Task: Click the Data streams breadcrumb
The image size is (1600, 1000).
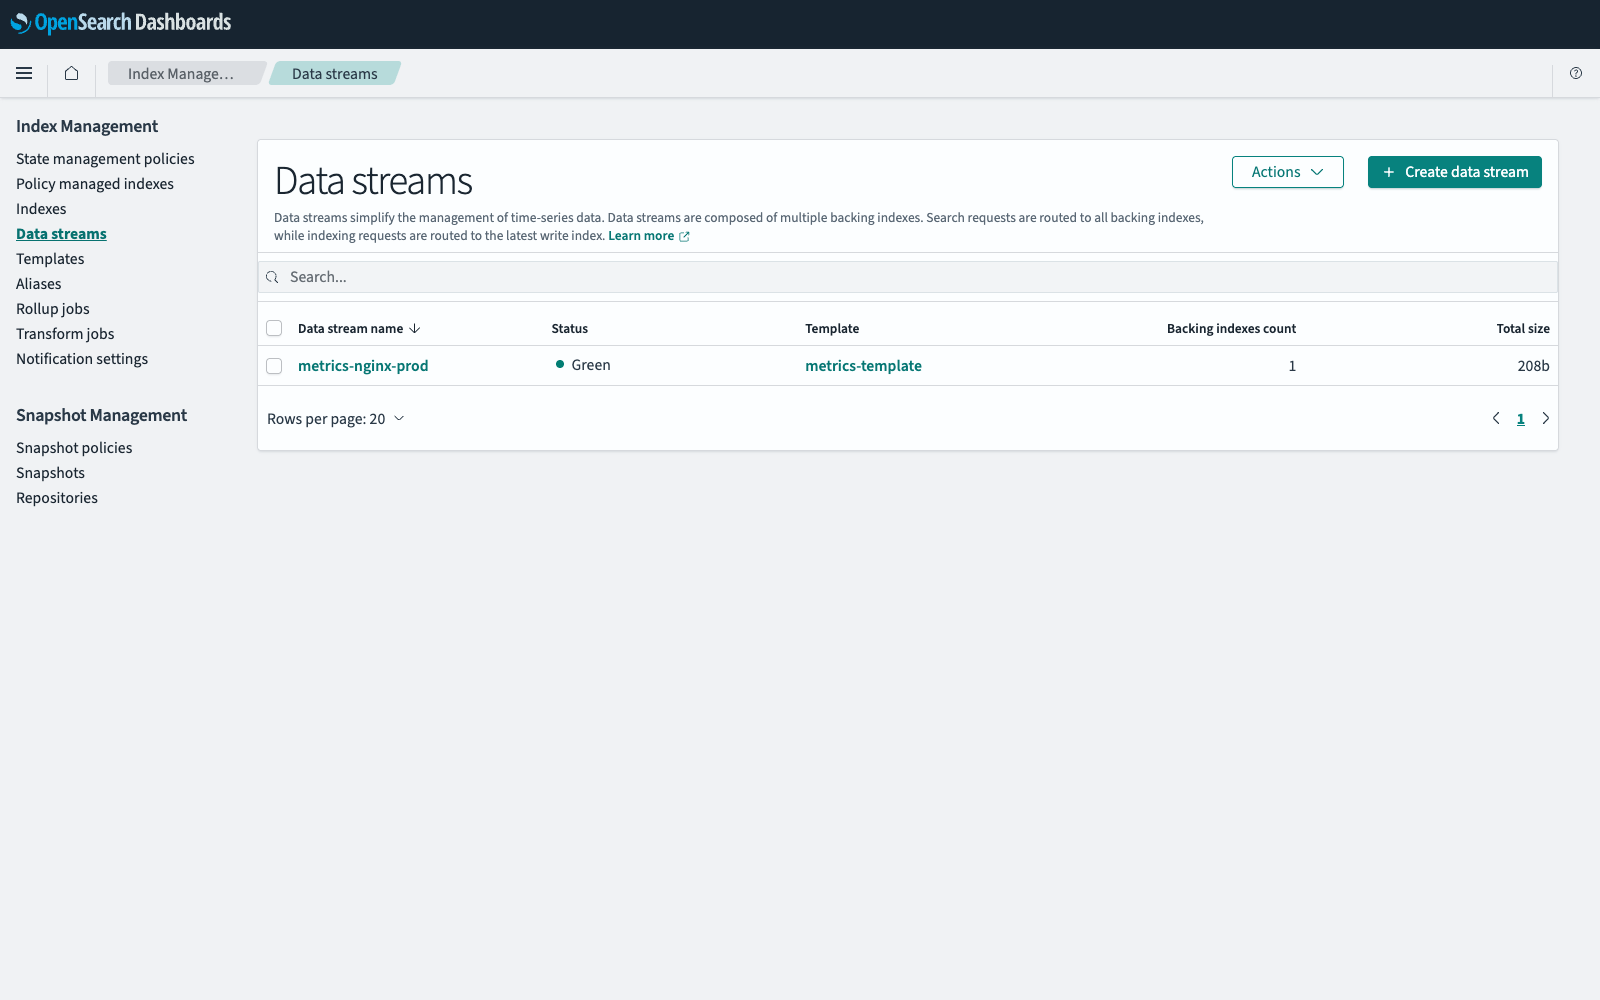Action: [x=335, y=73]
